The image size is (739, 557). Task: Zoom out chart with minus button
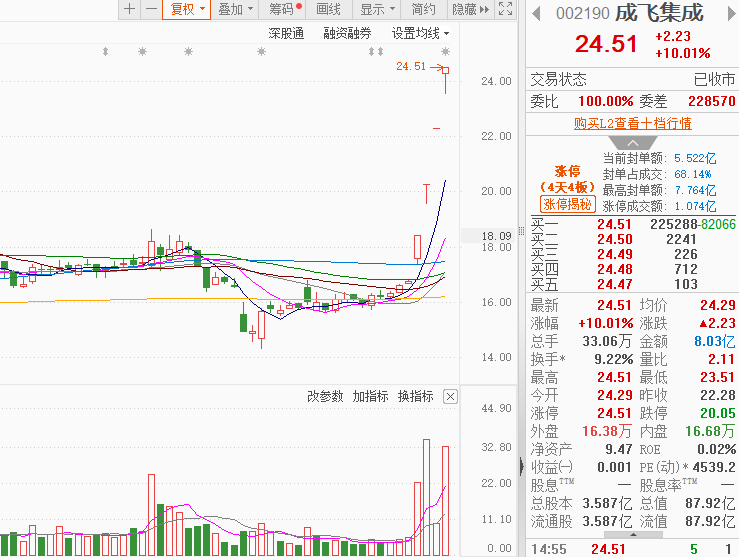pyautogui.click(x=151, y=9)
